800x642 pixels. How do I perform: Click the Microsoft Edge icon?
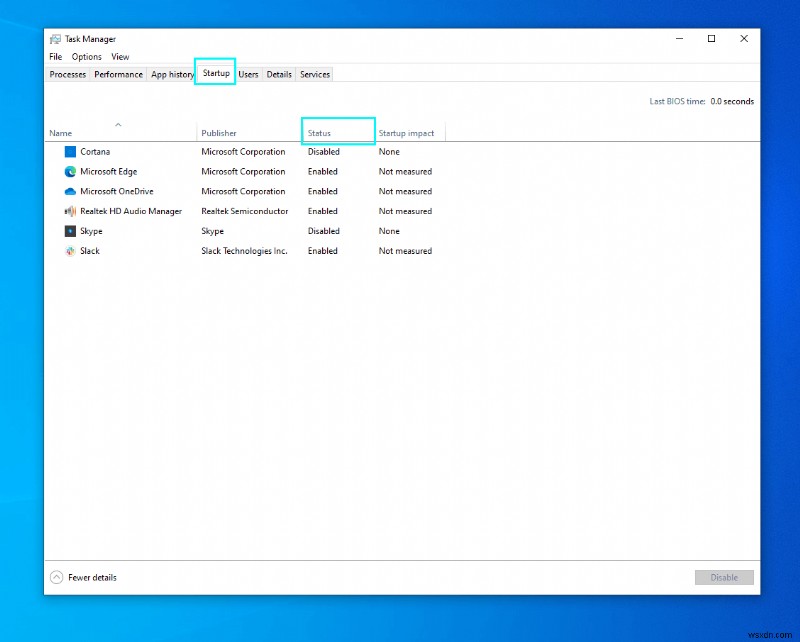click(68, 171)
